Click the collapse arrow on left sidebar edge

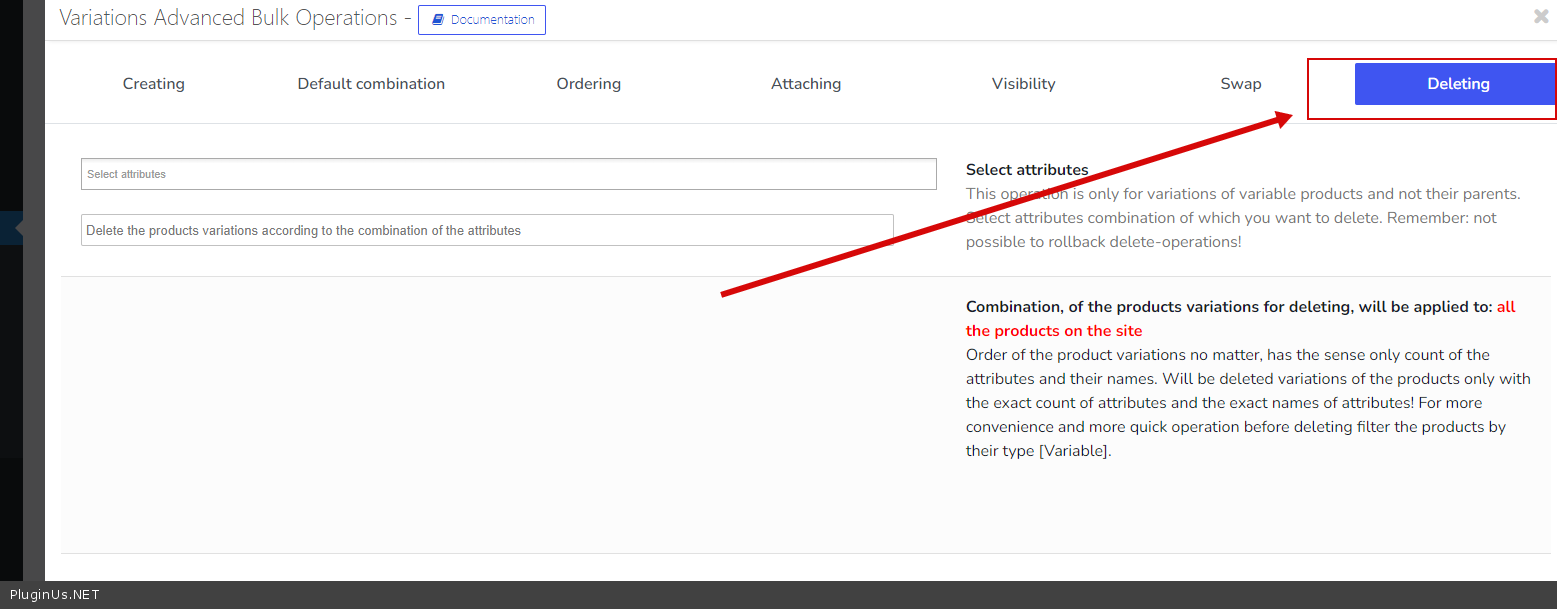pos(19,228)
